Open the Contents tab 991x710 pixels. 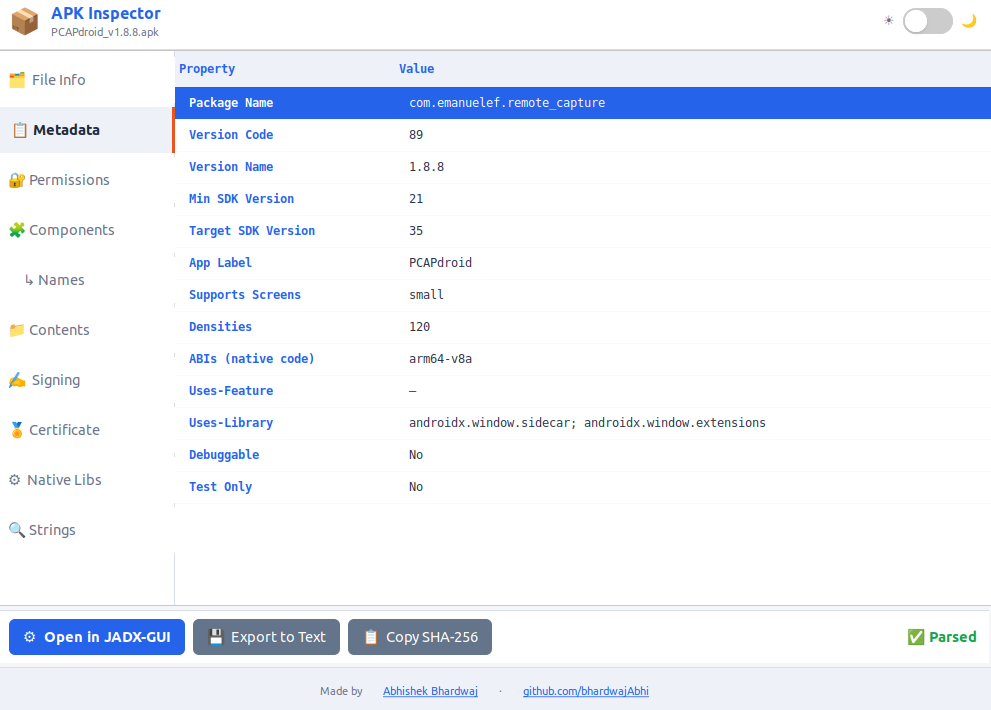click(x=87, y=329)
